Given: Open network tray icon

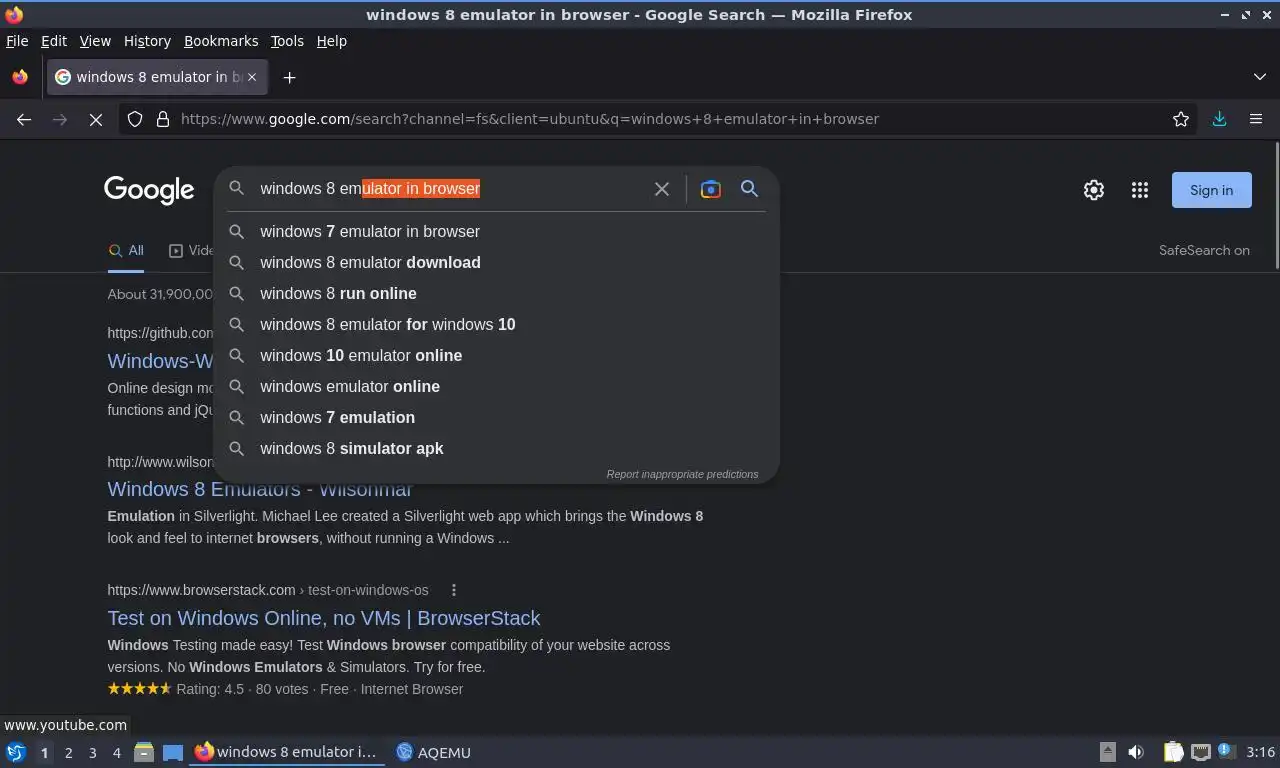Looking at the screenshot, I should 1201,752.
